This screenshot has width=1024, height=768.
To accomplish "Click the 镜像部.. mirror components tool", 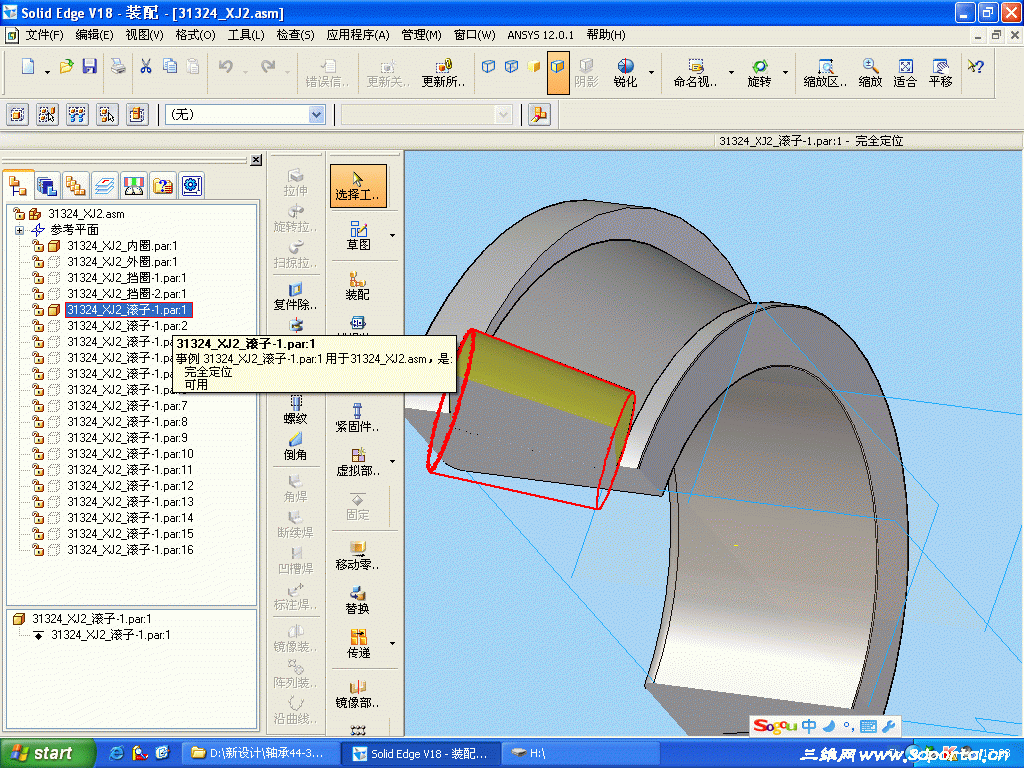I will click(x=357, y=694).
